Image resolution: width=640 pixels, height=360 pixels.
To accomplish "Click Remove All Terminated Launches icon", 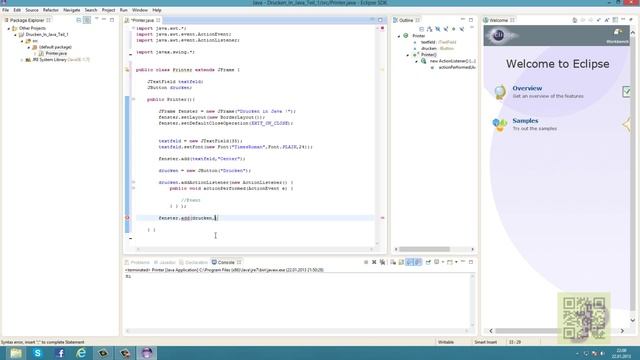I will (382, 262).
